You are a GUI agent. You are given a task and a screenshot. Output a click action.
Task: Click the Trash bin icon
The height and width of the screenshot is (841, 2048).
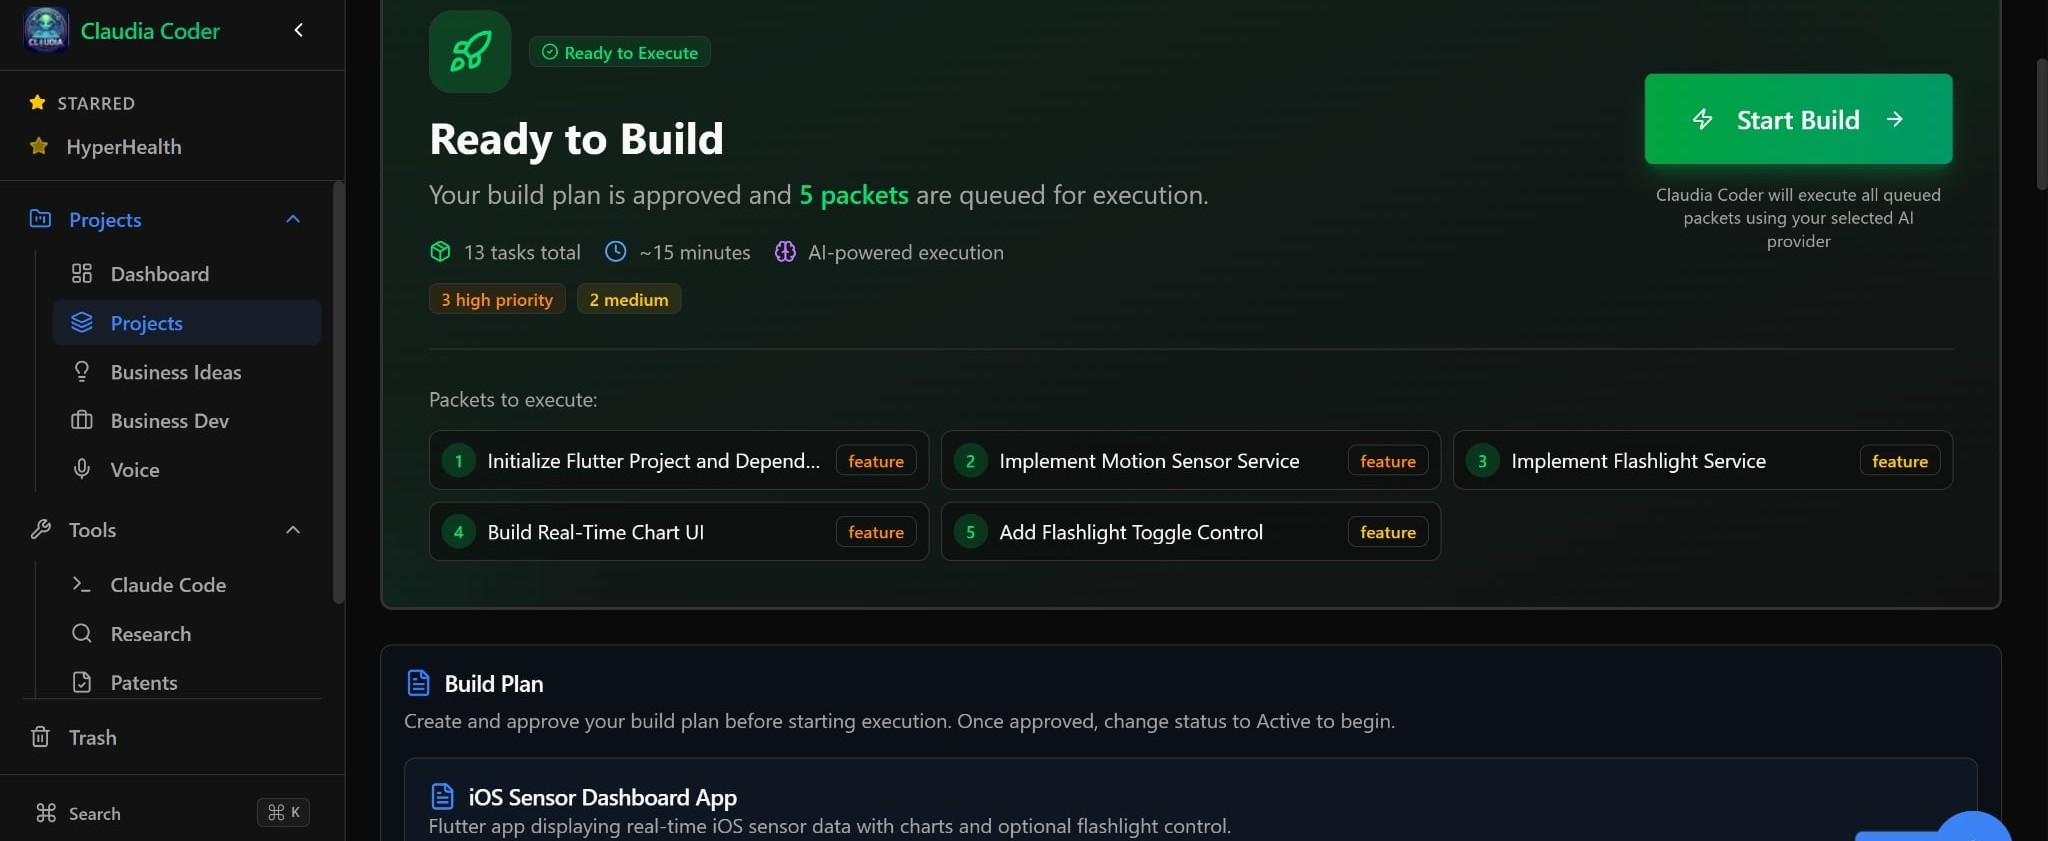tap(40, 737)
